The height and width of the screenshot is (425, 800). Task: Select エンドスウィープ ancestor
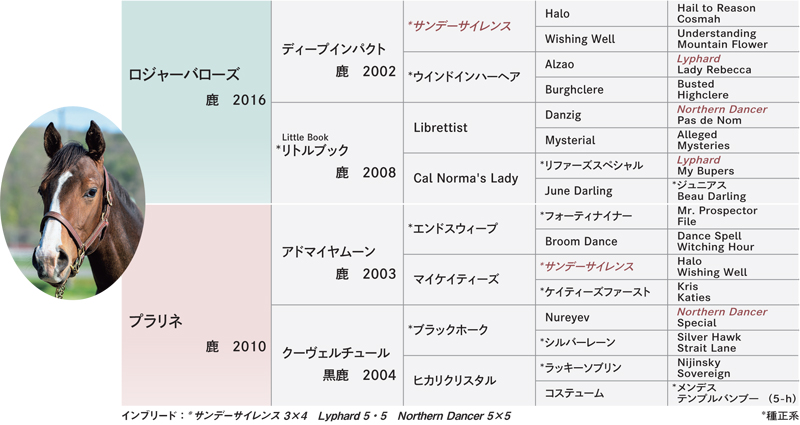(453, 229)
